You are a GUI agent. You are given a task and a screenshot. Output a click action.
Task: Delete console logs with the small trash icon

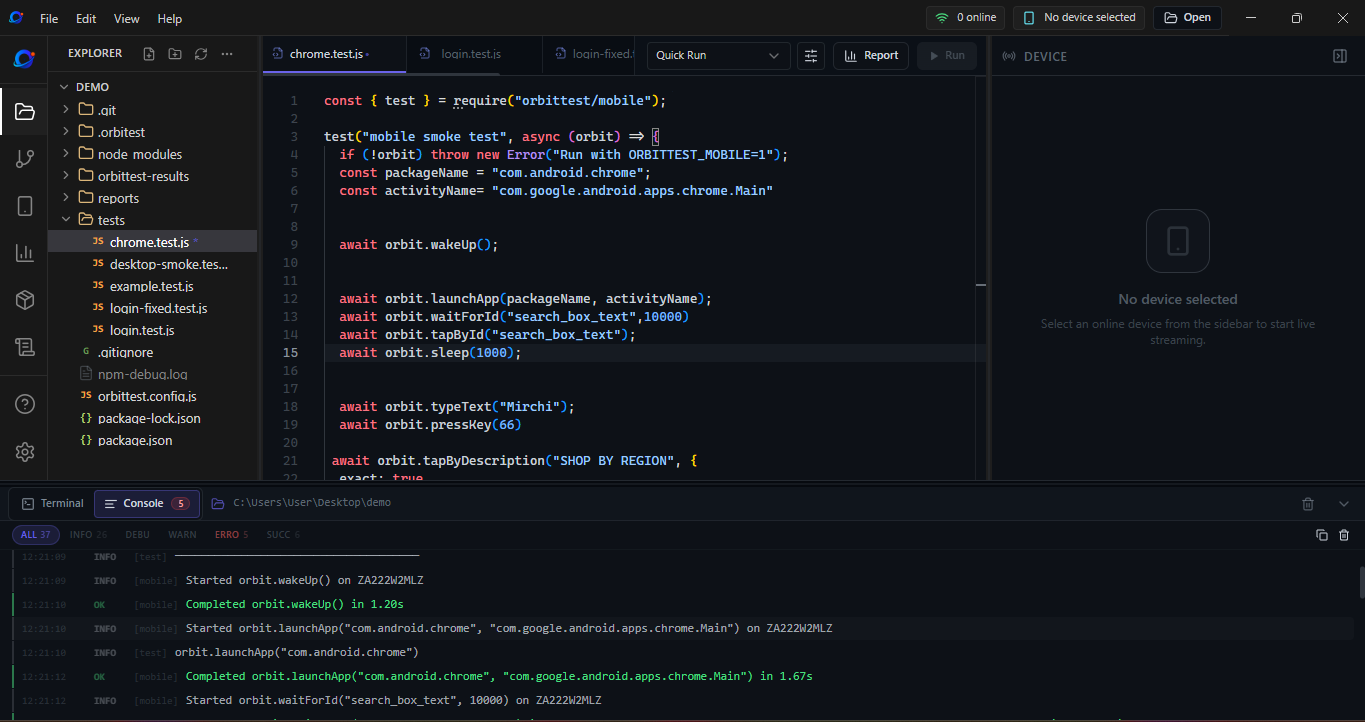(x=1344, y=535)
